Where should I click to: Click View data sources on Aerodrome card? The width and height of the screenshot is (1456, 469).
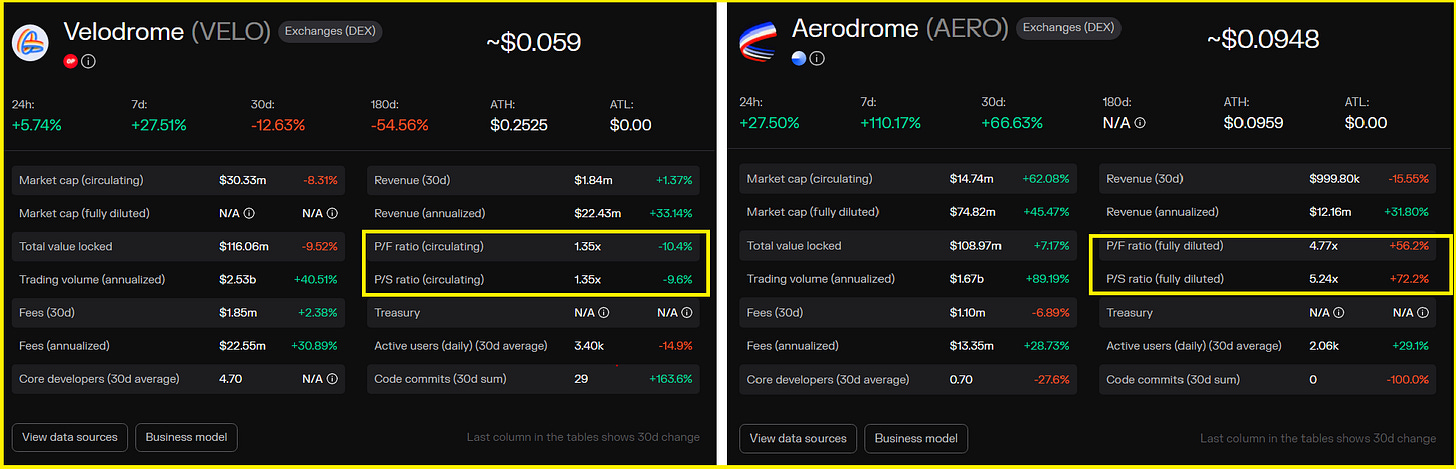click(798, 438)
